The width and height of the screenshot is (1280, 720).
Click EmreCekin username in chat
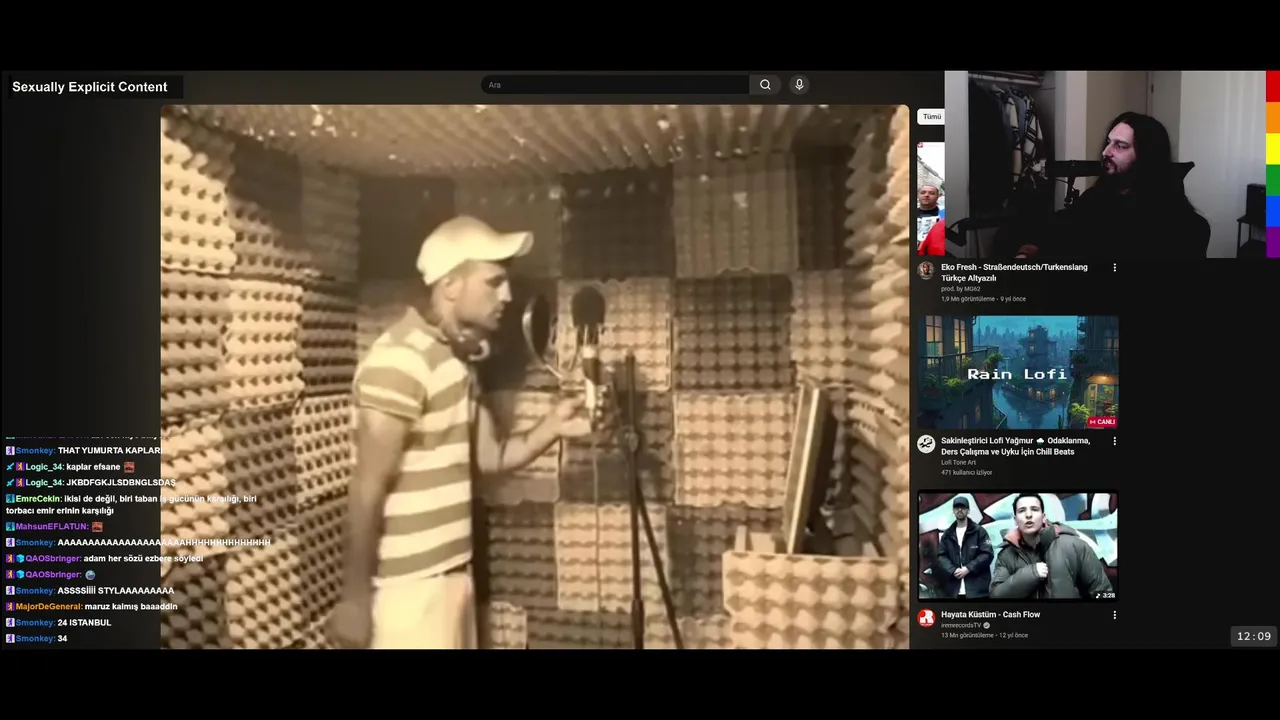click(38, 499)
